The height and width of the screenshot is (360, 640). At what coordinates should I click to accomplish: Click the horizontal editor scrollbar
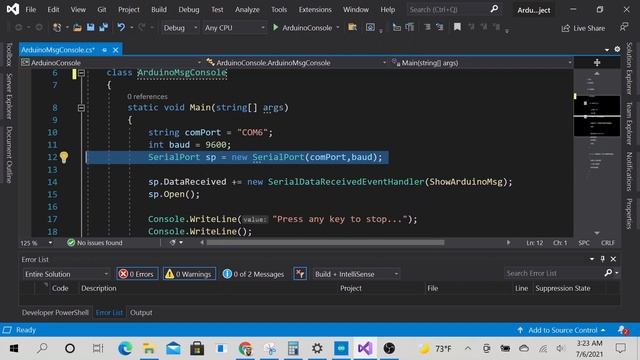325,242
